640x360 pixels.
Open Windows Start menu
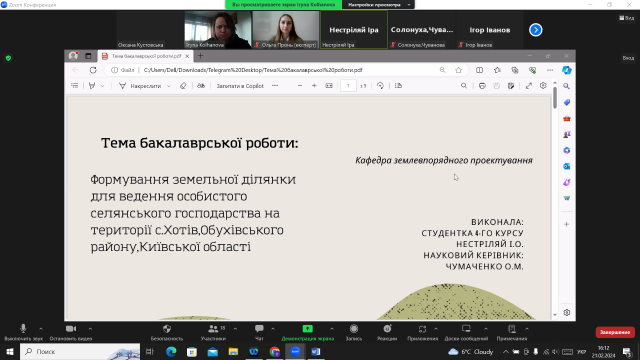coord(10,351)
